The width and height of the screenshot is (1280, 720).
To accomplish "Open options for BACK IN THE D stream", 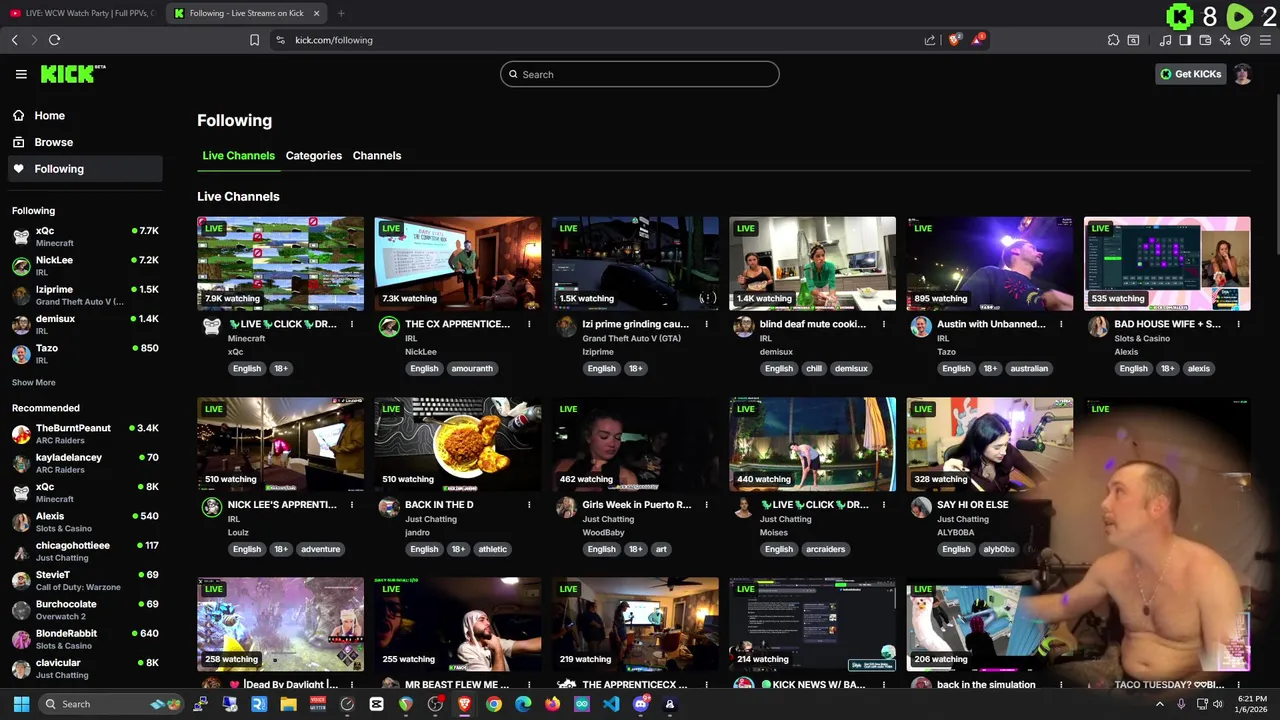I will [529, 505].
